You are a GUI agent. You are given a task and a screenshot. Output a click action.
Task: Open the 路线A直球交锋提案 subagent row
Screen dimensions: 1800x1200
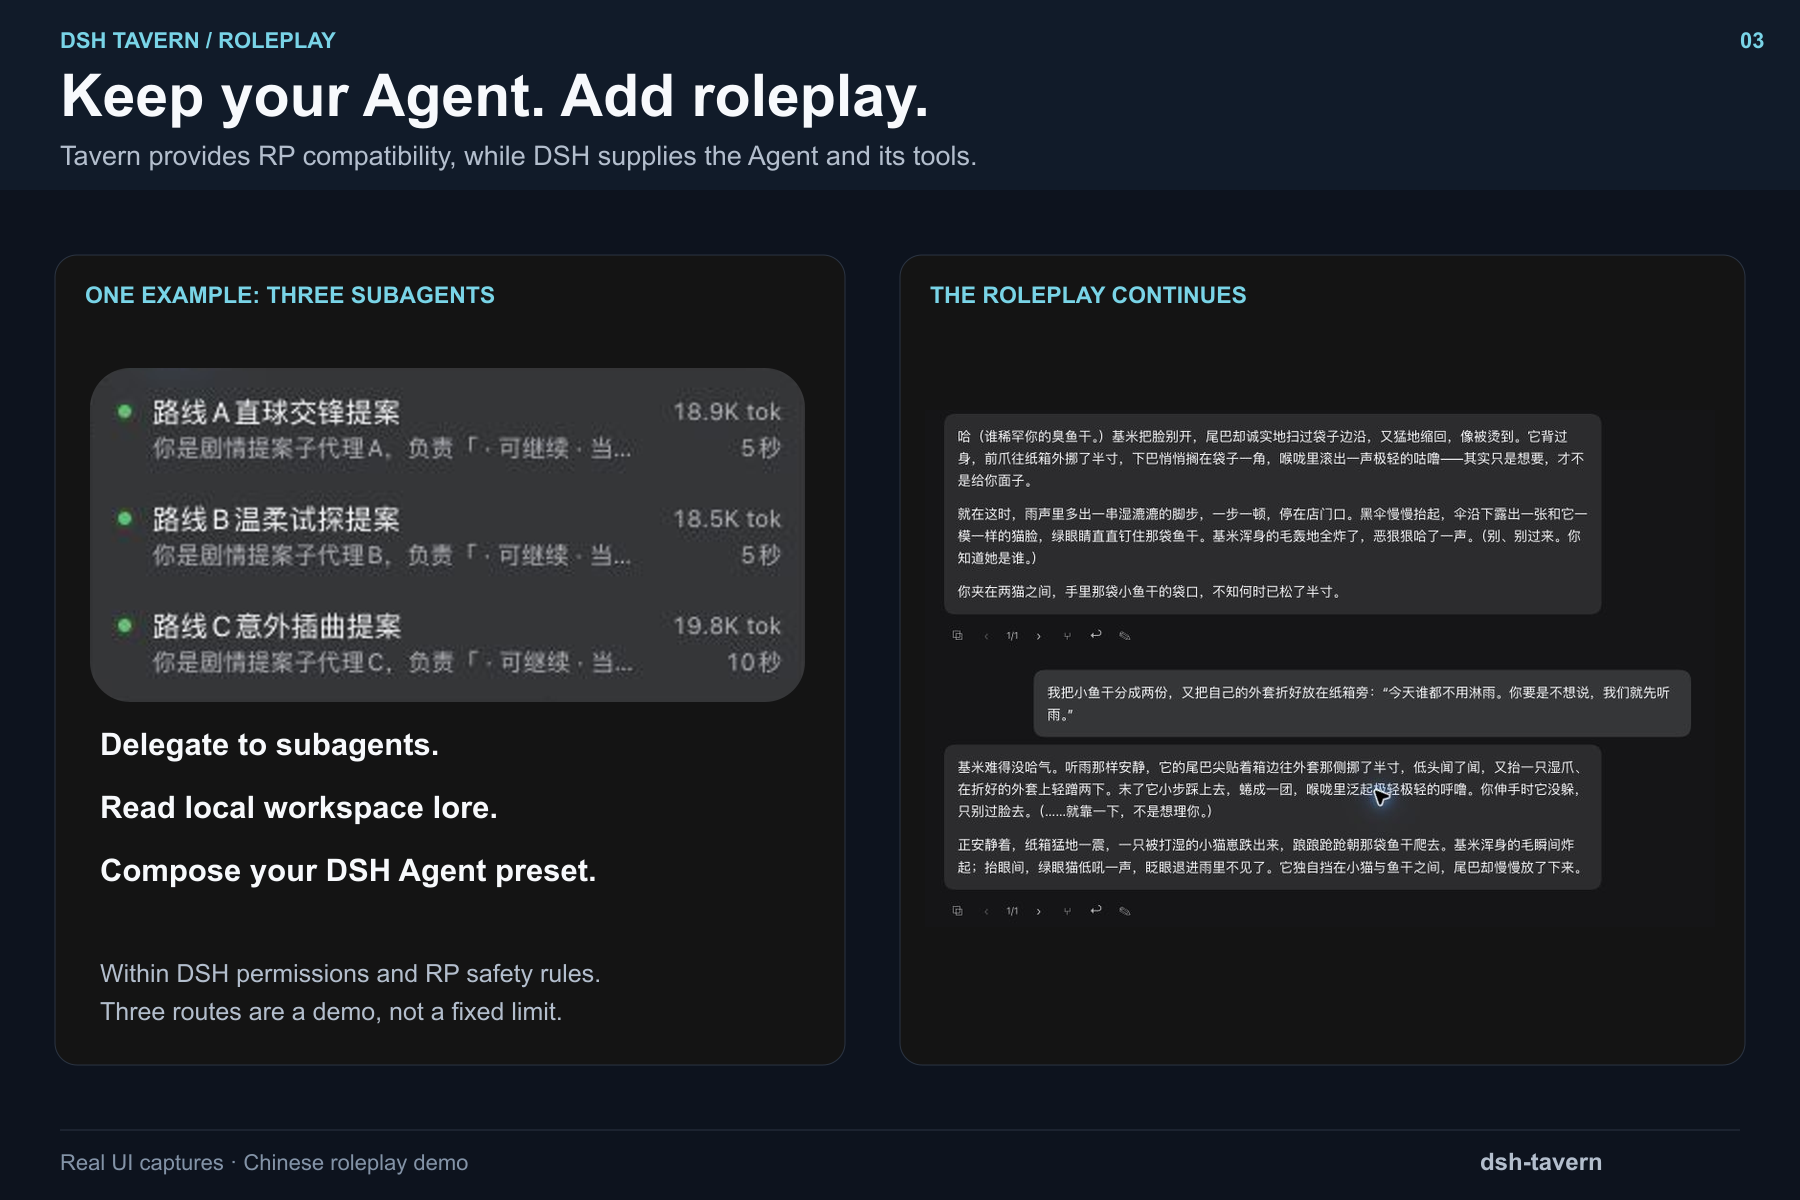tap(447, 429)
